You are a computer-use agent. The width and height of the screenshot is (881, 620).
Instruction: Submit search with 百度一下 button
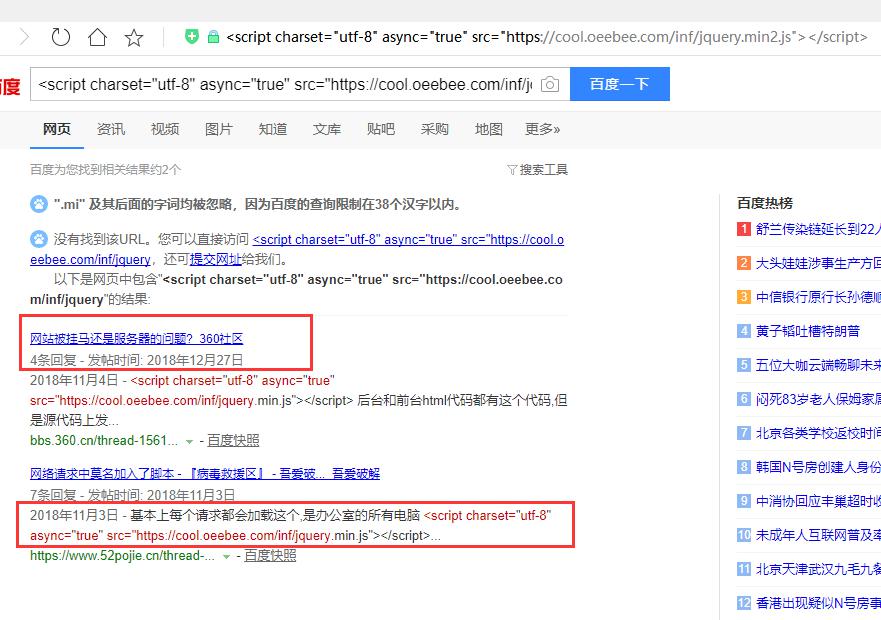pos(619,84)
